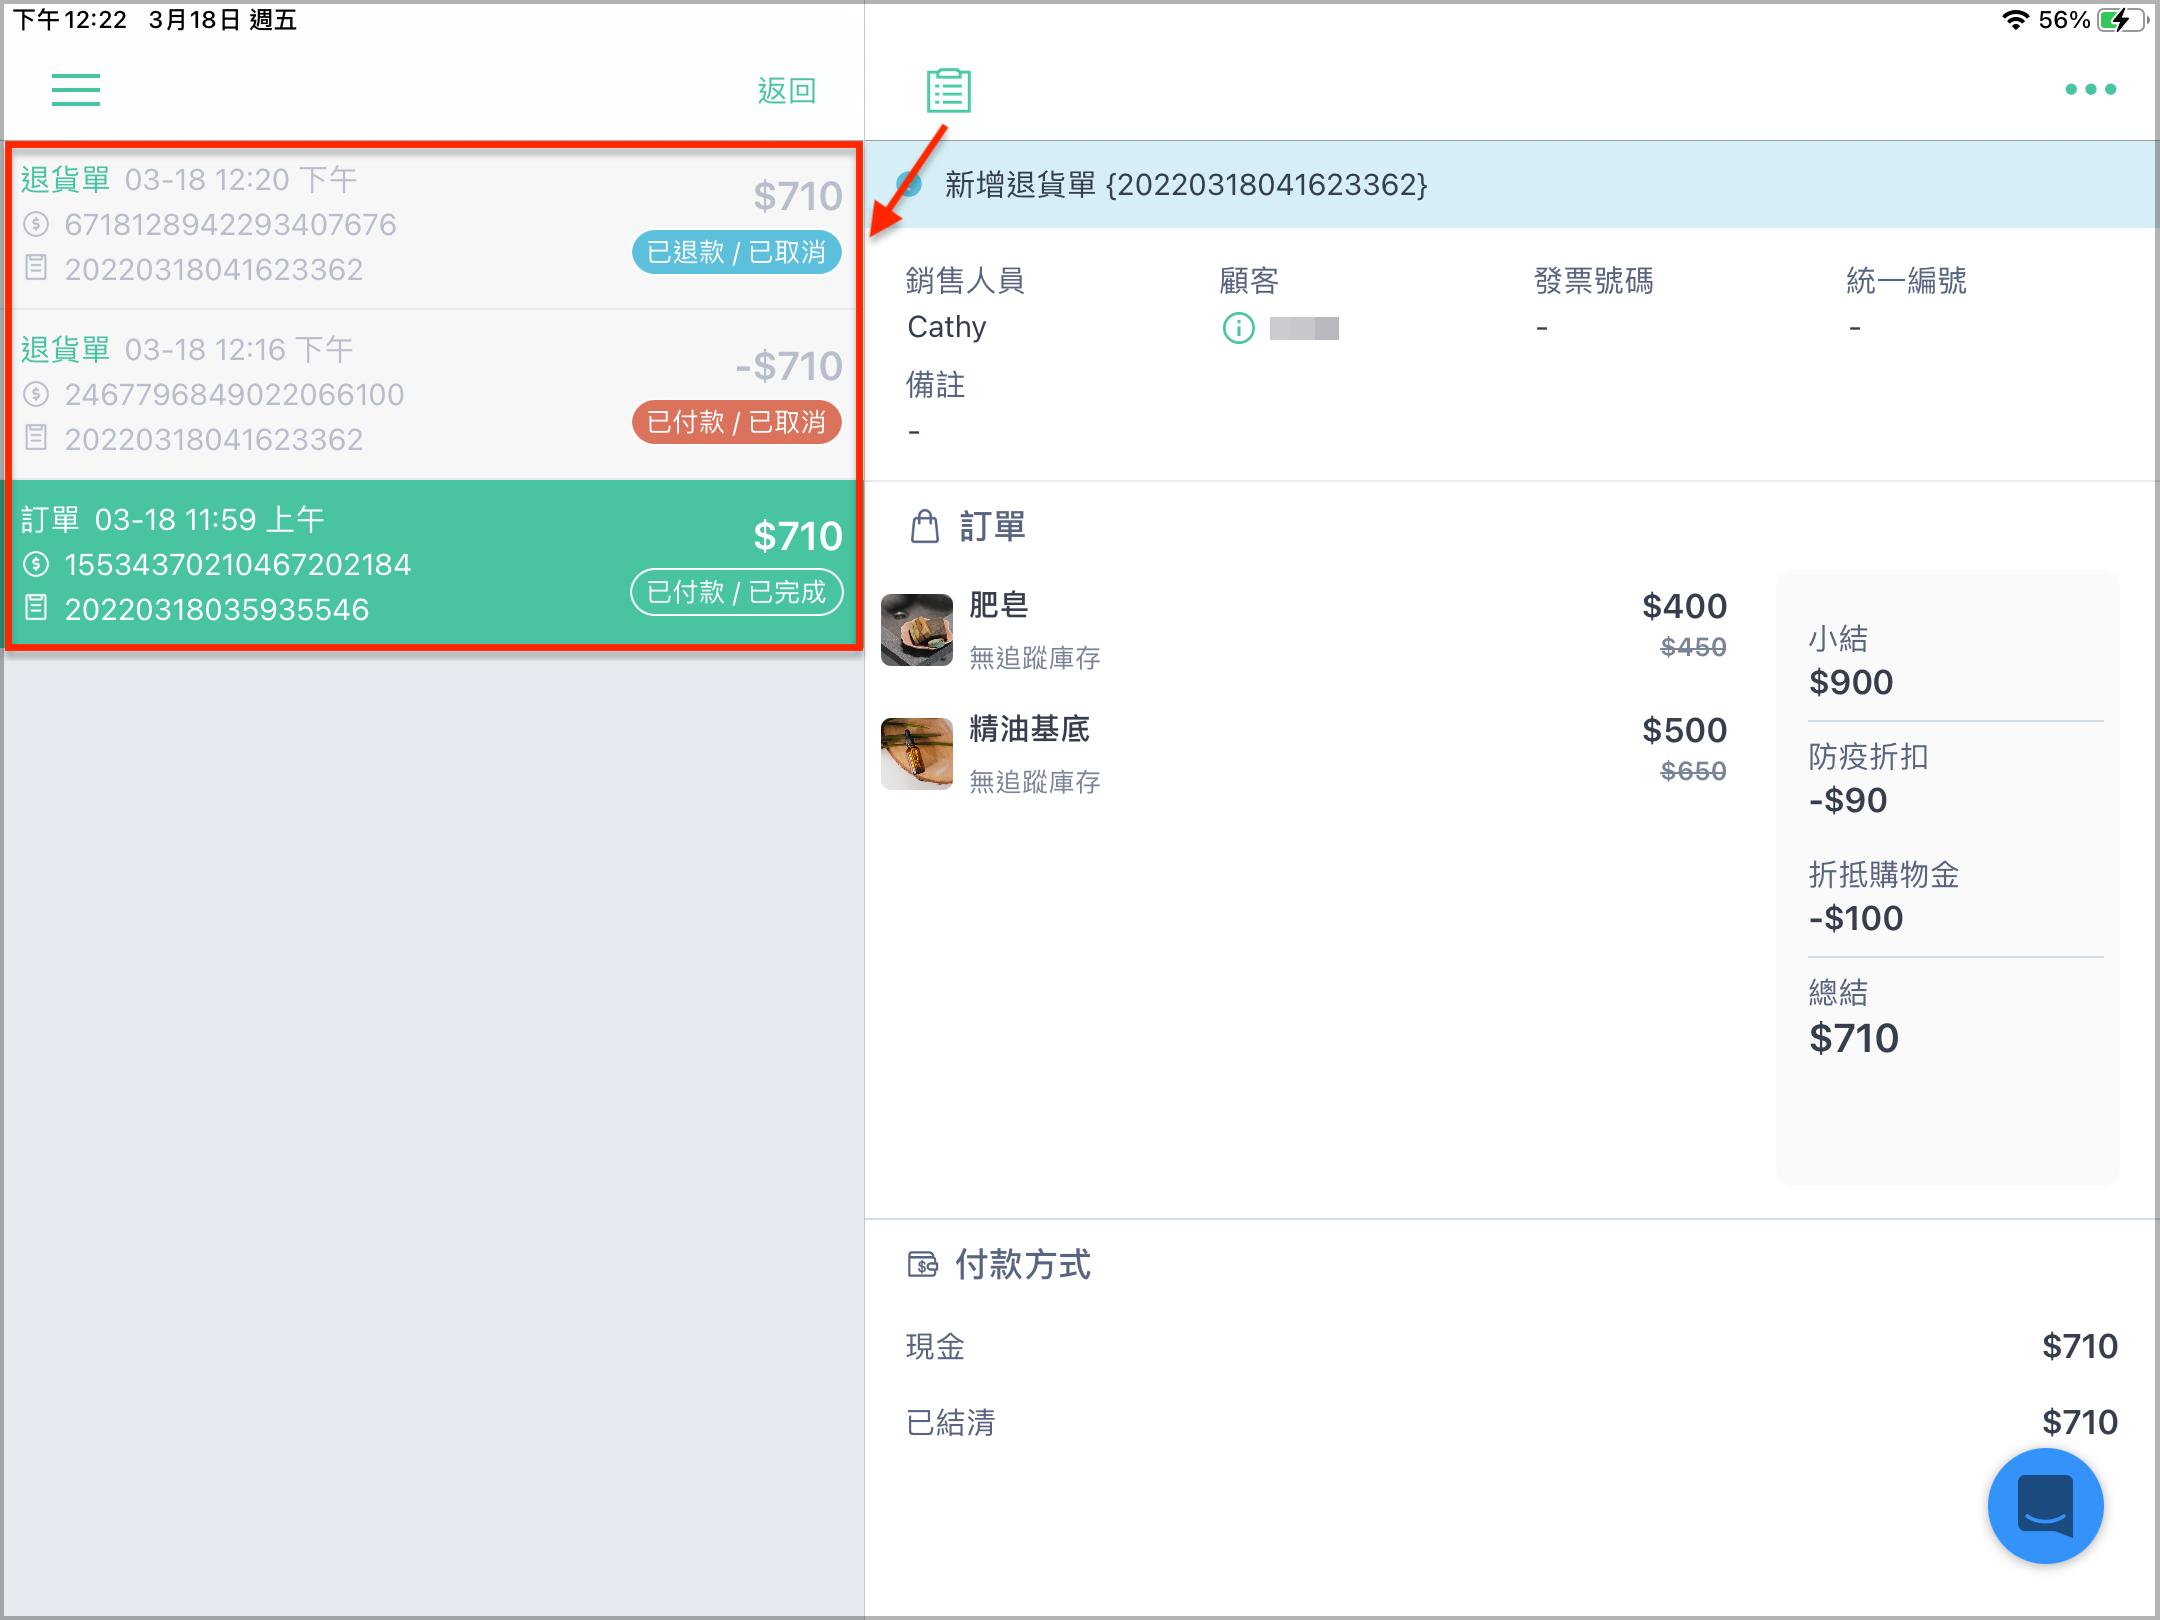Click the 已付款 / 已取消 red status badge
Screen dimensions: 2160x1620
(736, 422)
